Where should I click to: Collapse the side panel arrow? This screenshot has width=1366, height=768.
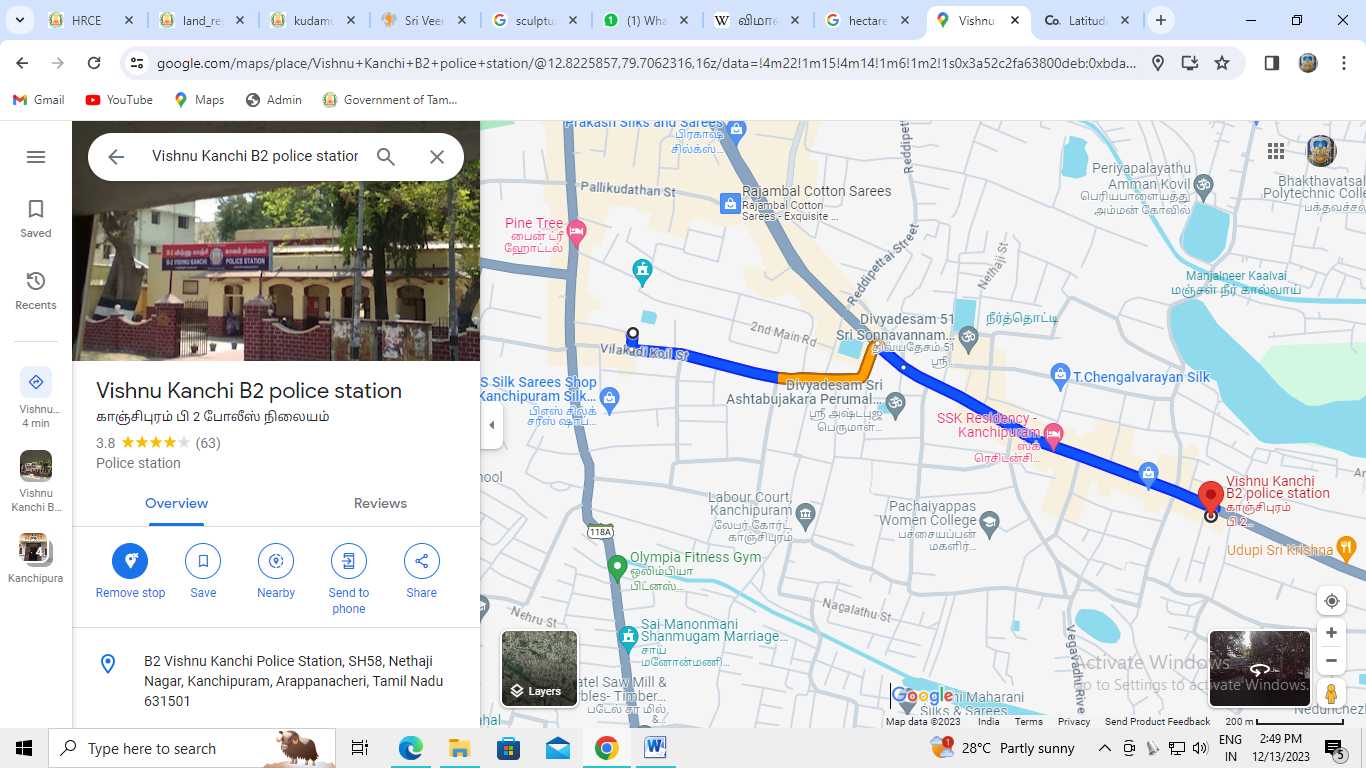pyautogui.click(x=491, y=425)
